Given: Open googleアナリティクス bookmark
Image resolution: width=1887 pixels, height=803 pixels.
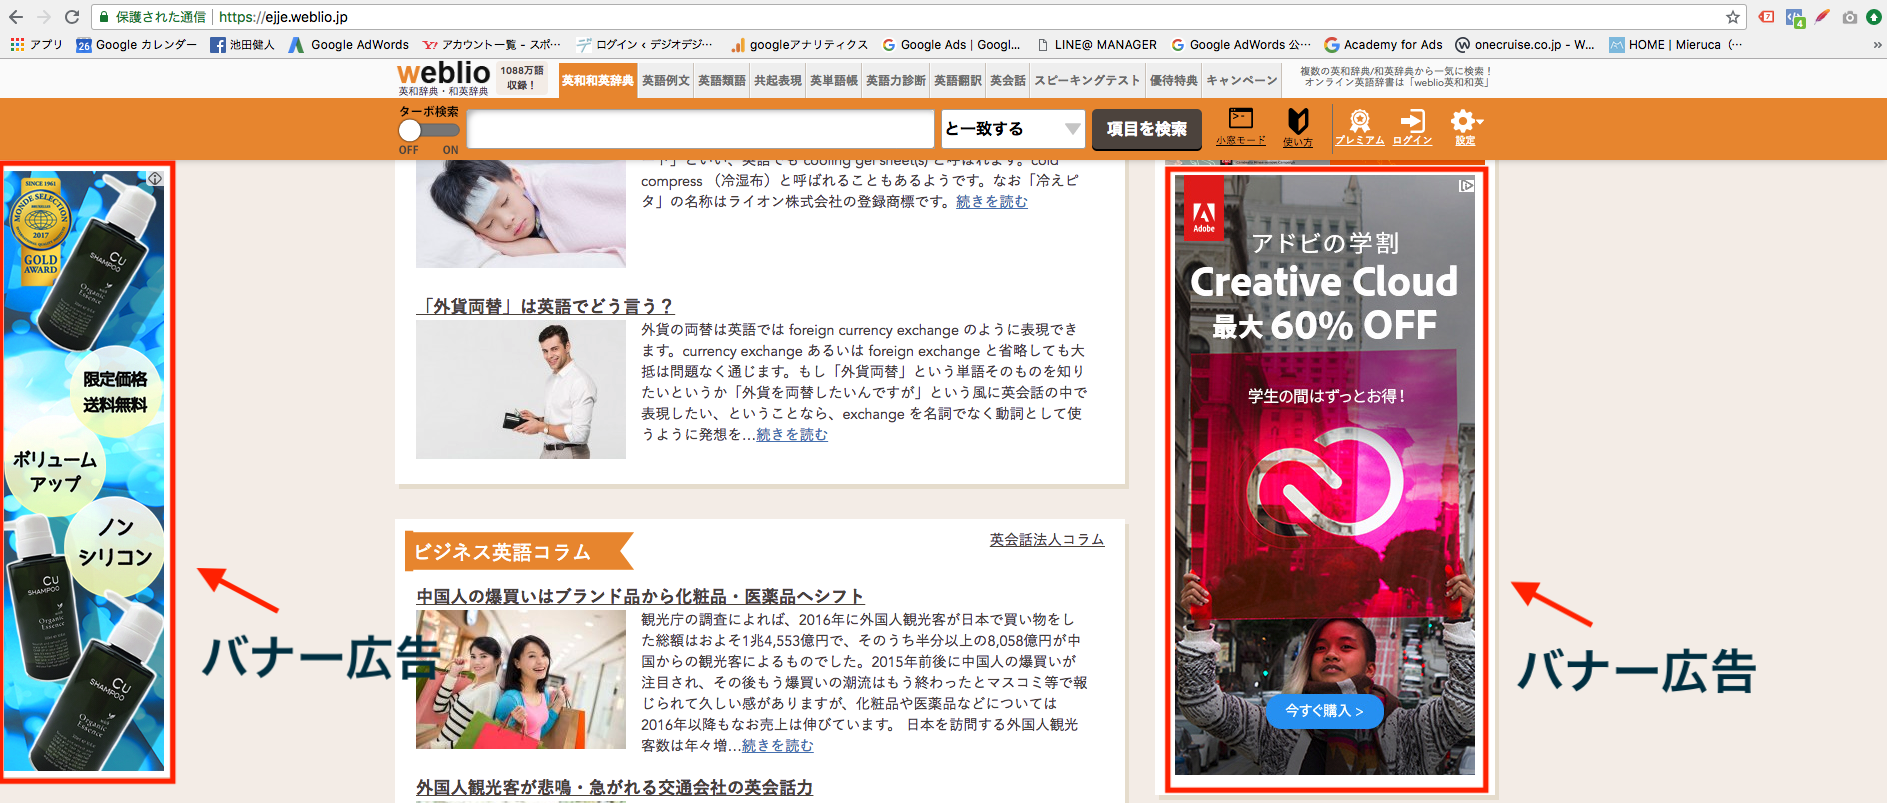Looking at the screenshot, I should pyautogui.click(x=799, y=44).
